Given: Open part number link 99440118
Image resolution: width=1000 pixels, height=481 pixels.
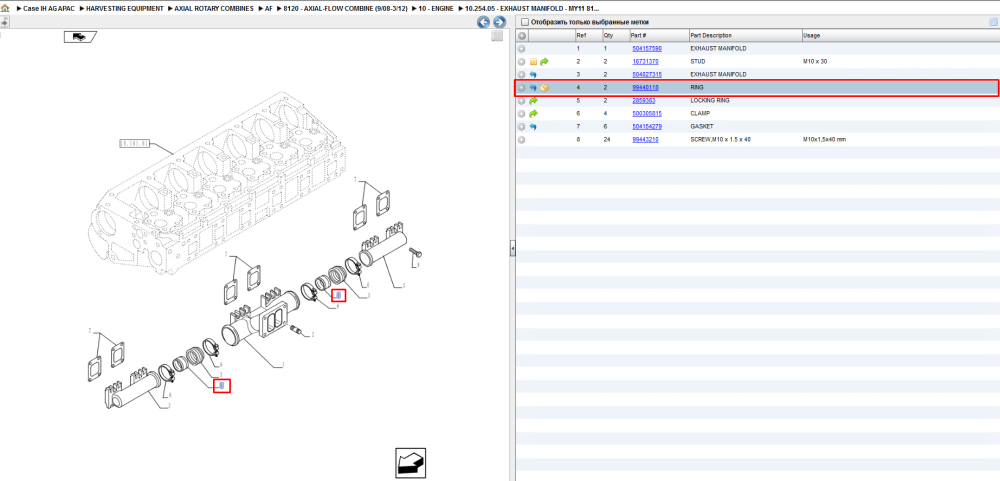Looking at the screenshot, I should [645, 88].
